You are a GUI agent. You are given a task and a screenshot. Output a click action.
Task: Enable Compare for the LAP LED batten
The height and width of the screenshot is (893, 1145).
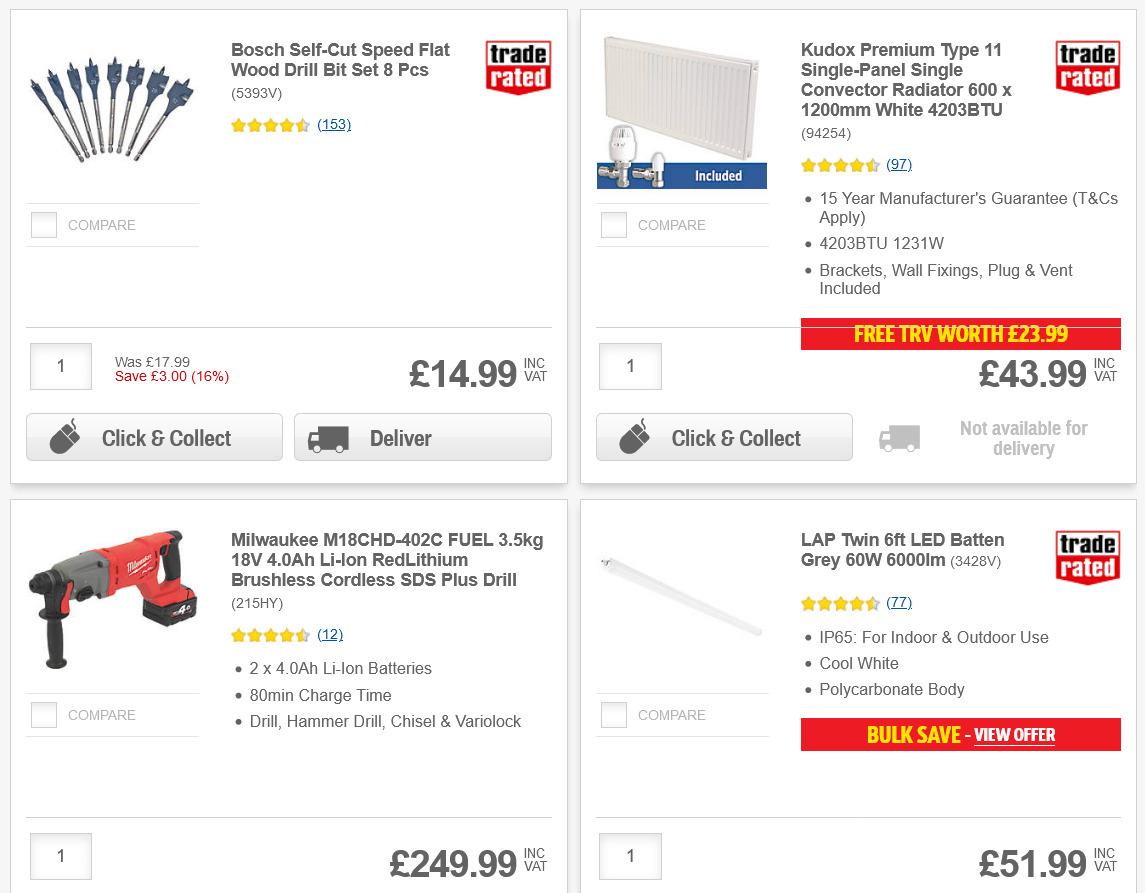coord(614,715)
